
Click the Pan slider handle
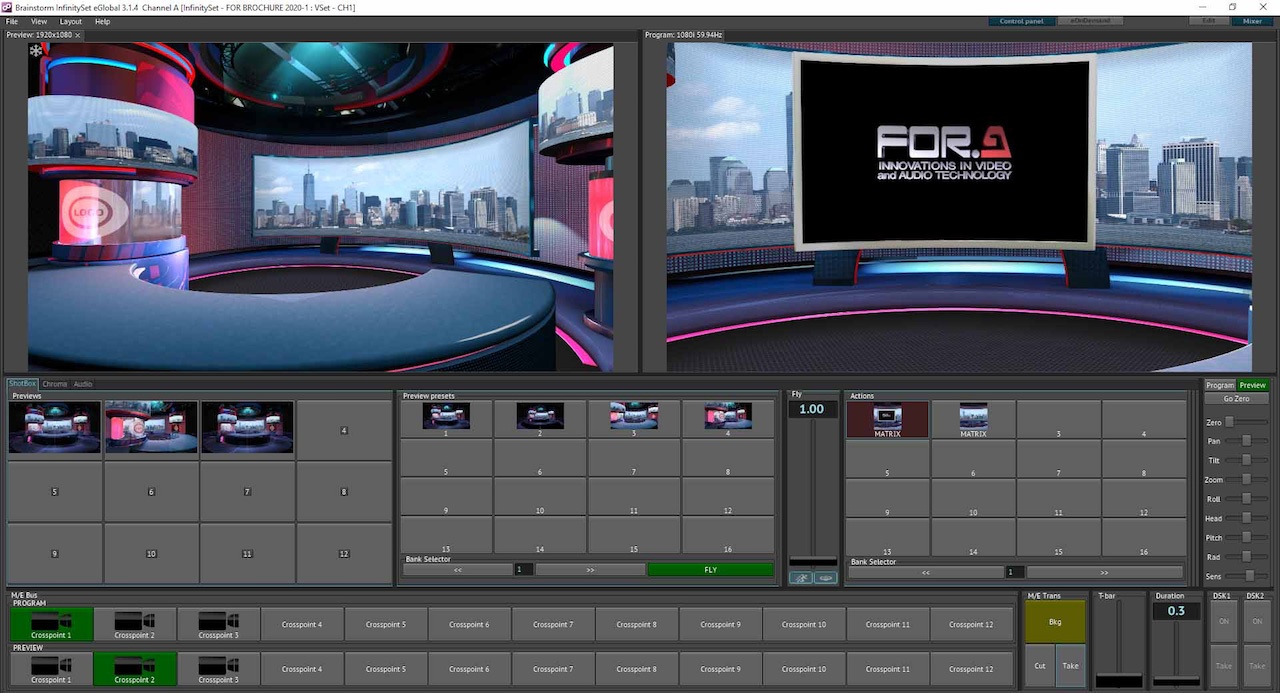click(x=1247, y=441)
